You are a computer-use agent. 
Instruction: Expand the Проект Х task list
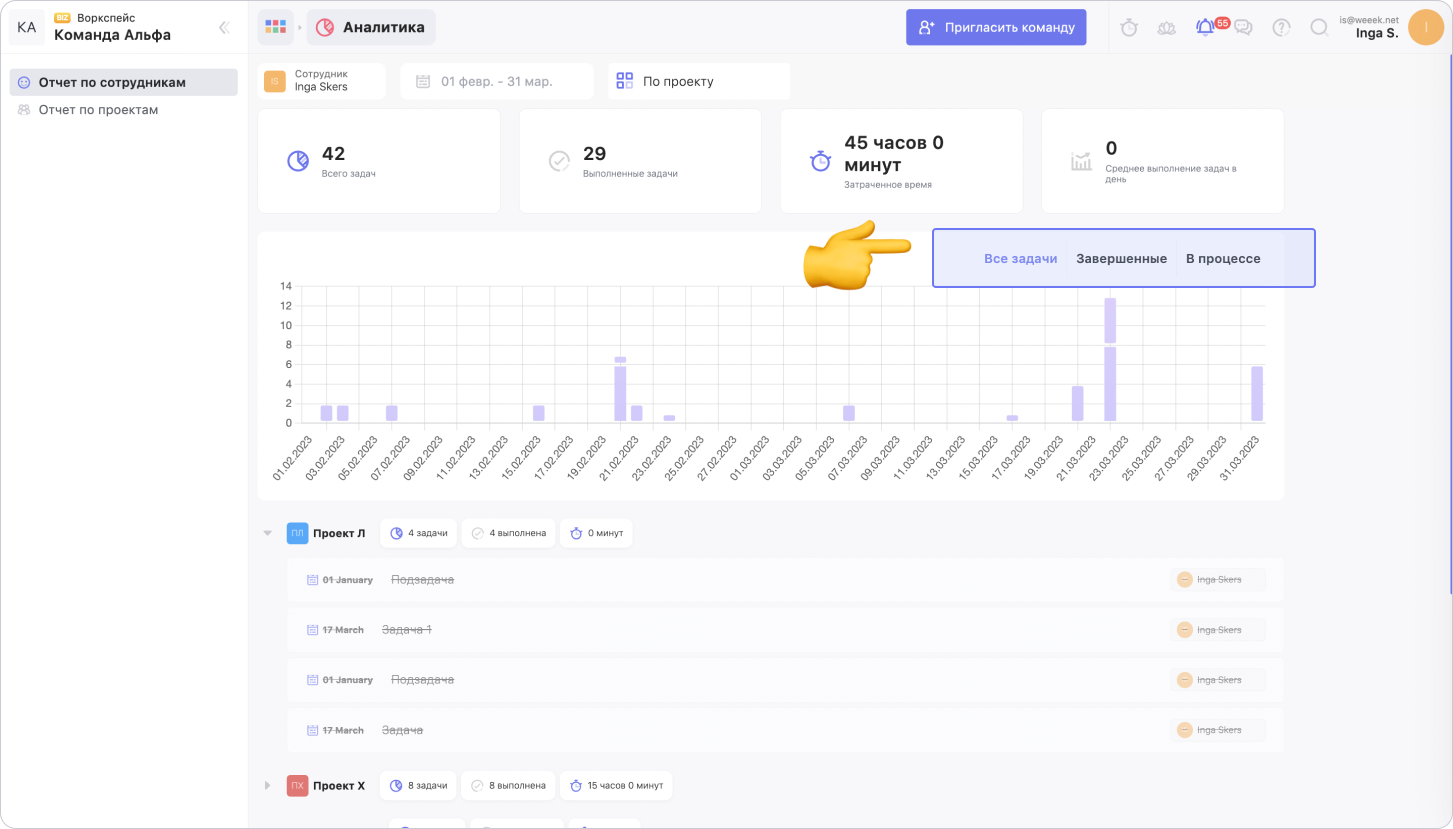coord(267,785)
